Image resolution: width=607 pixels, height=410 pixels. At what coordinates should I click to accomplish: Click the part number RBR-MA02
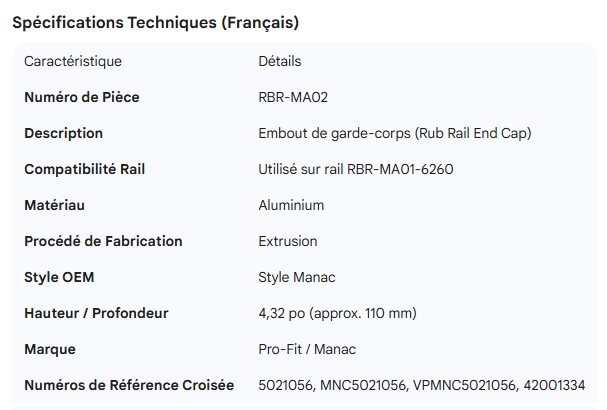(x=293, y=97)
